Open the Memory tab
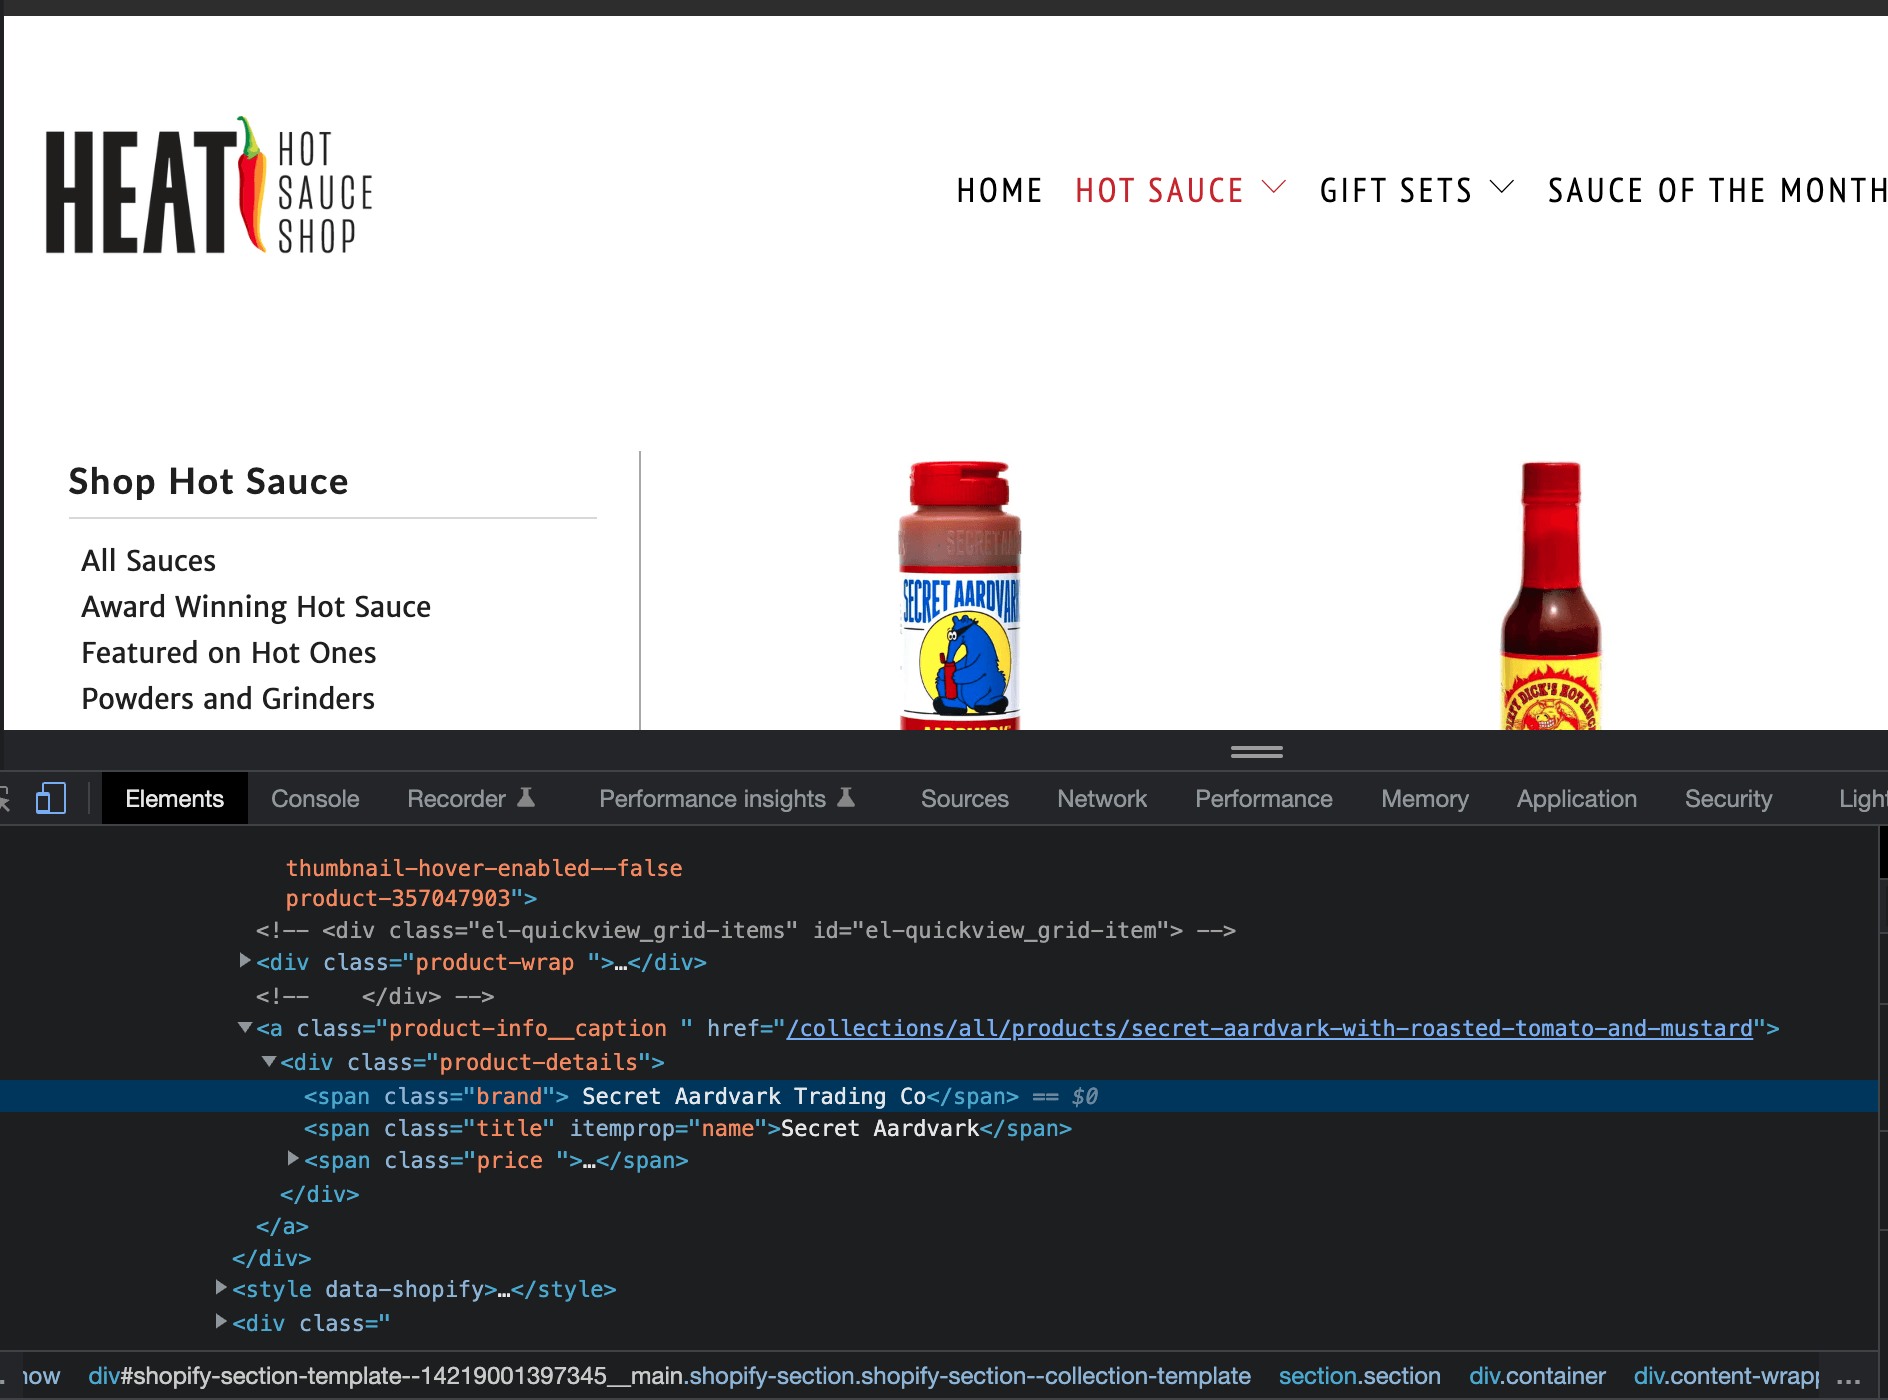1888x1400 pixels. click(x=1425, y=798)
